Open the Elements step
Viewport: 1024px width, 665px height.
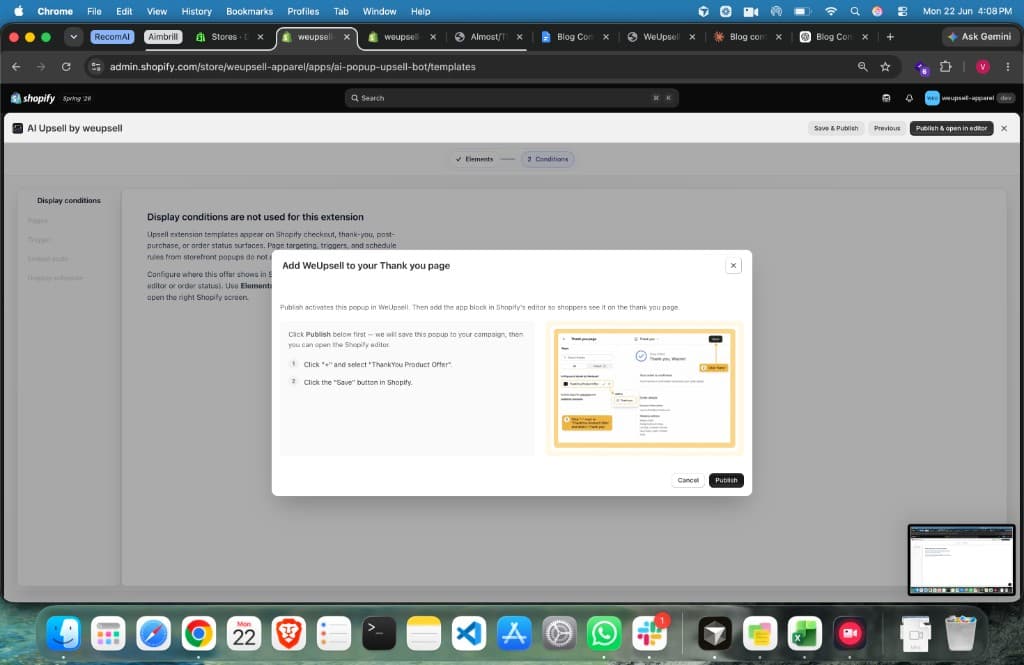[x=474, y=159]
